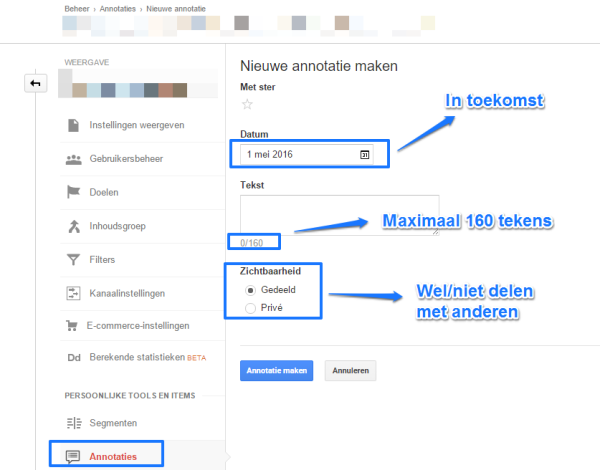Select the Privé radio button
The width and height of the screenshot is (600, 470).
pyautogui.click(x=250, y=308)
